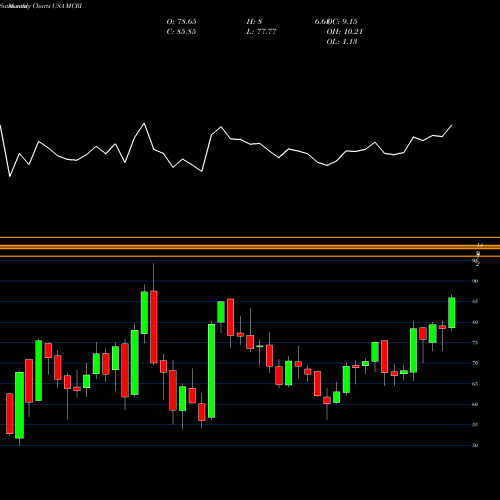Screen dimensions: 500x500
Task: Click the open value 'O: 78.65'
Action: pyautogui.click(x=181, y=22)
